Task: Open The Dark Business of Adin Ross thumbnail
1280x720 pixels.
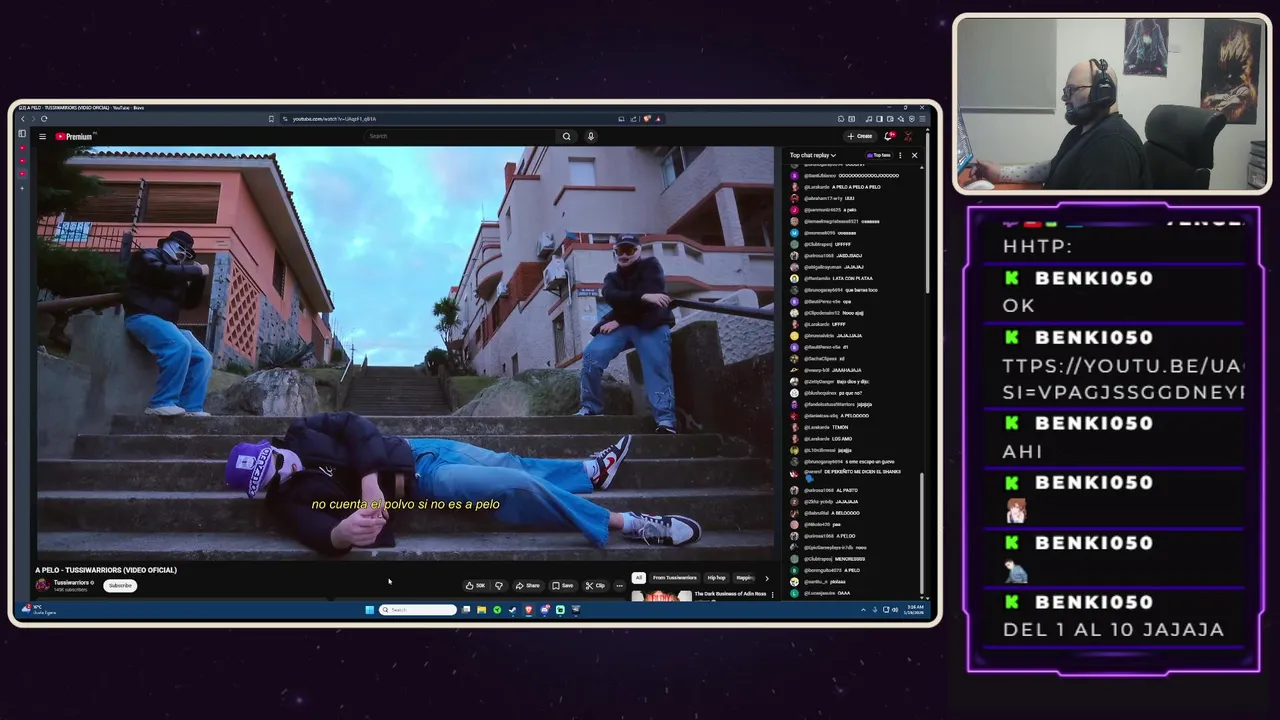Action: (661, 596)
